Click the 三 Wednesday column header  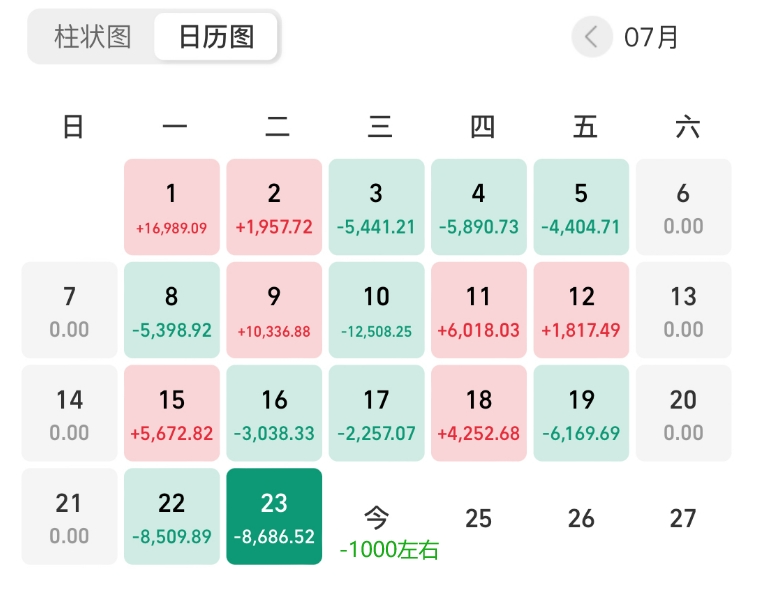click(x=379, y=127)
